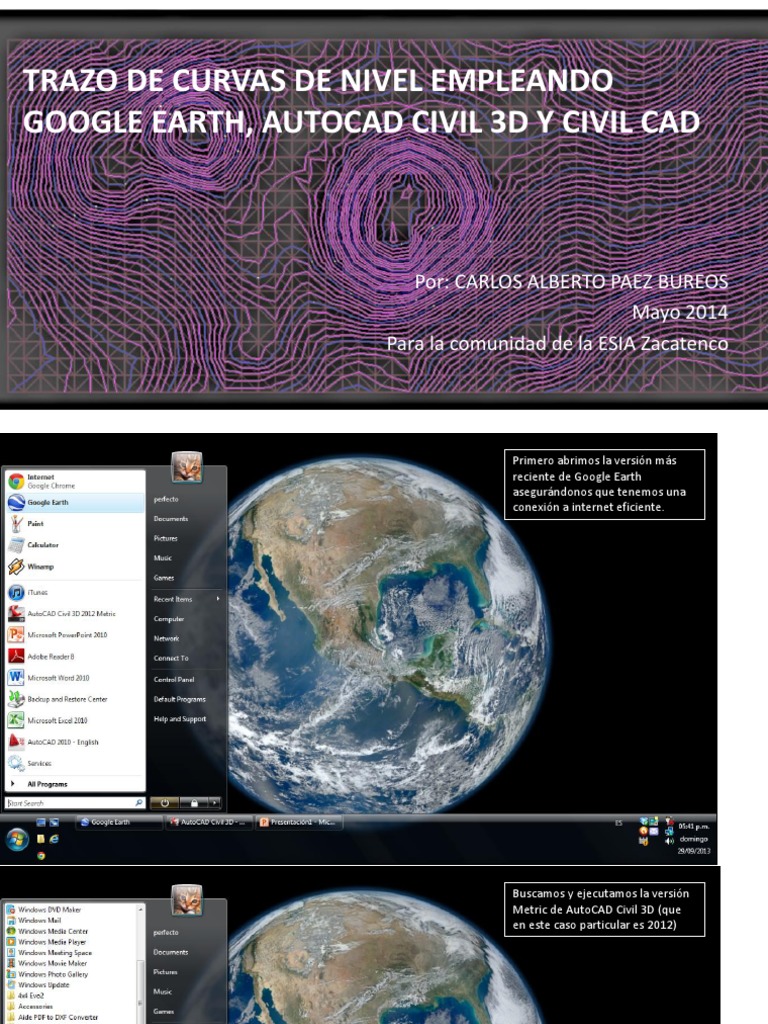The height and width of the screenshot is (1024, 768).
Task: Open iTunes from the Start menu
Action: (74, 592)
